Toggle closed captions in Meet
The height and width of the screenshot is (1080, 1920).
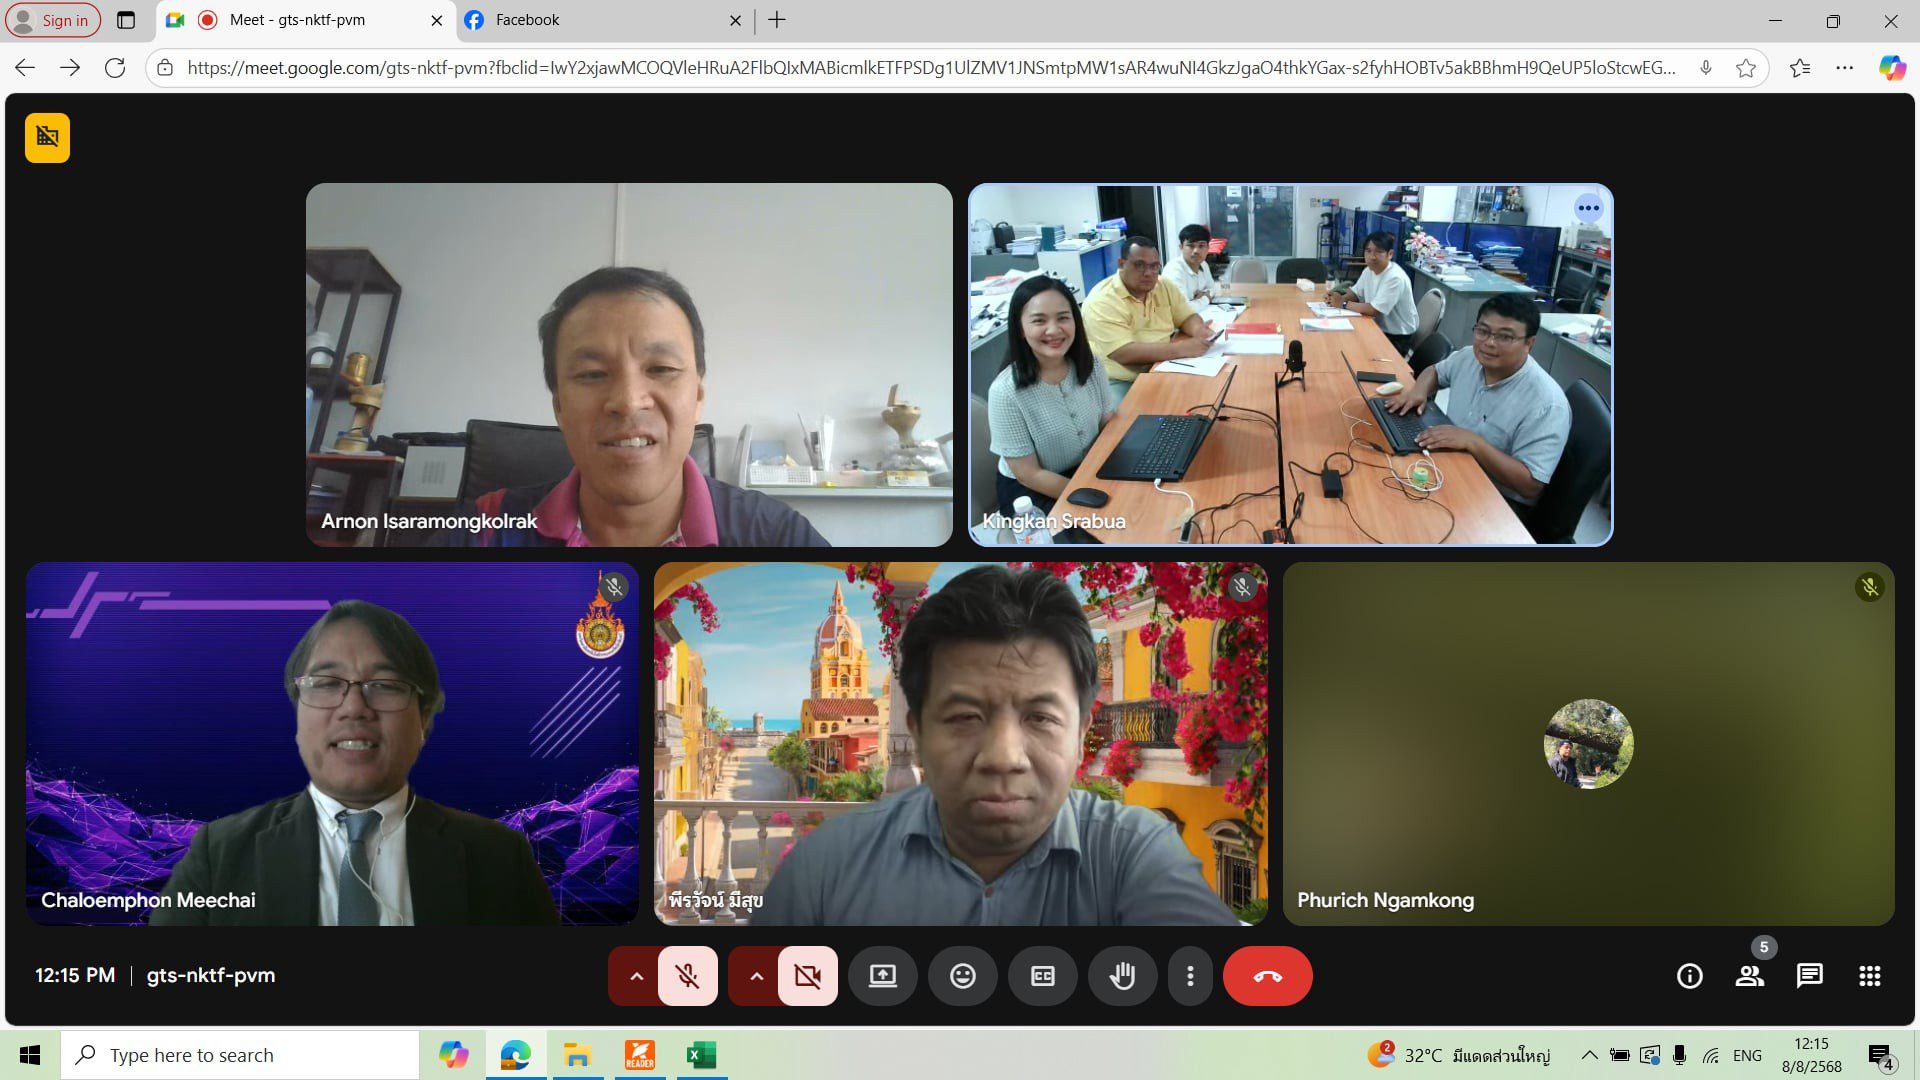click(1042, 976)
